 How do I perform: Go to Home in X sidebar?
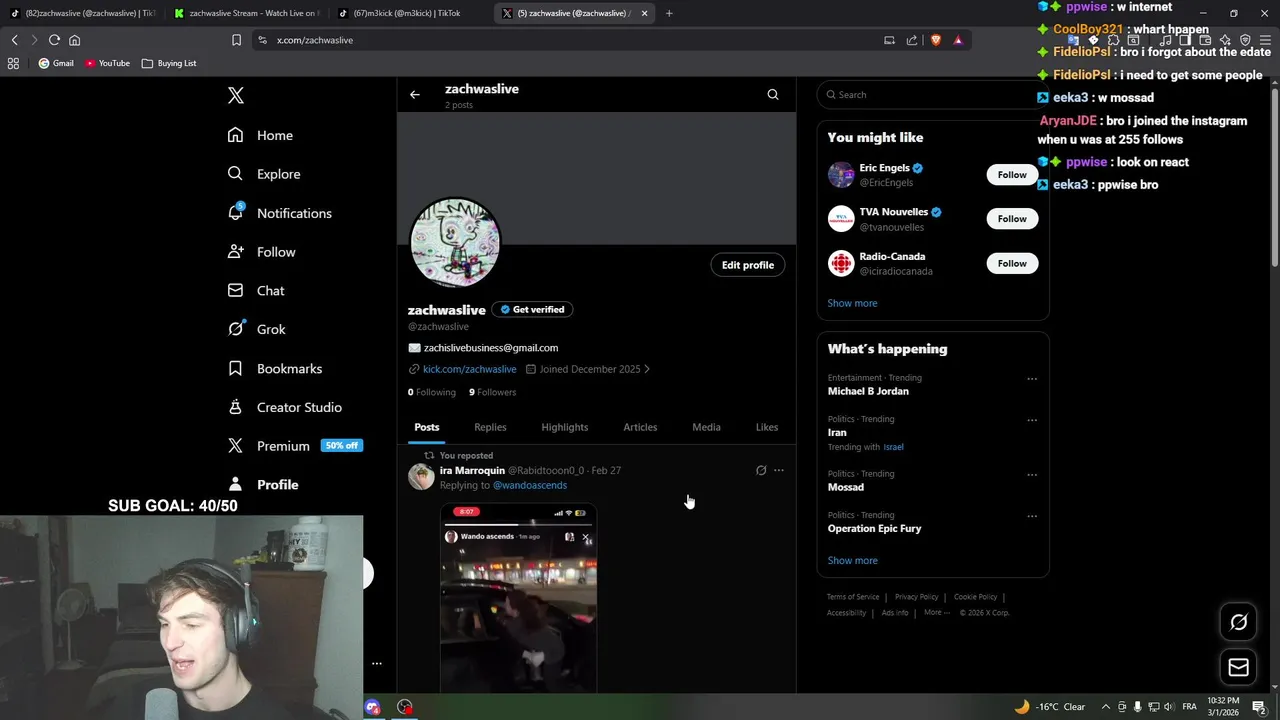[x=261, y=135]
